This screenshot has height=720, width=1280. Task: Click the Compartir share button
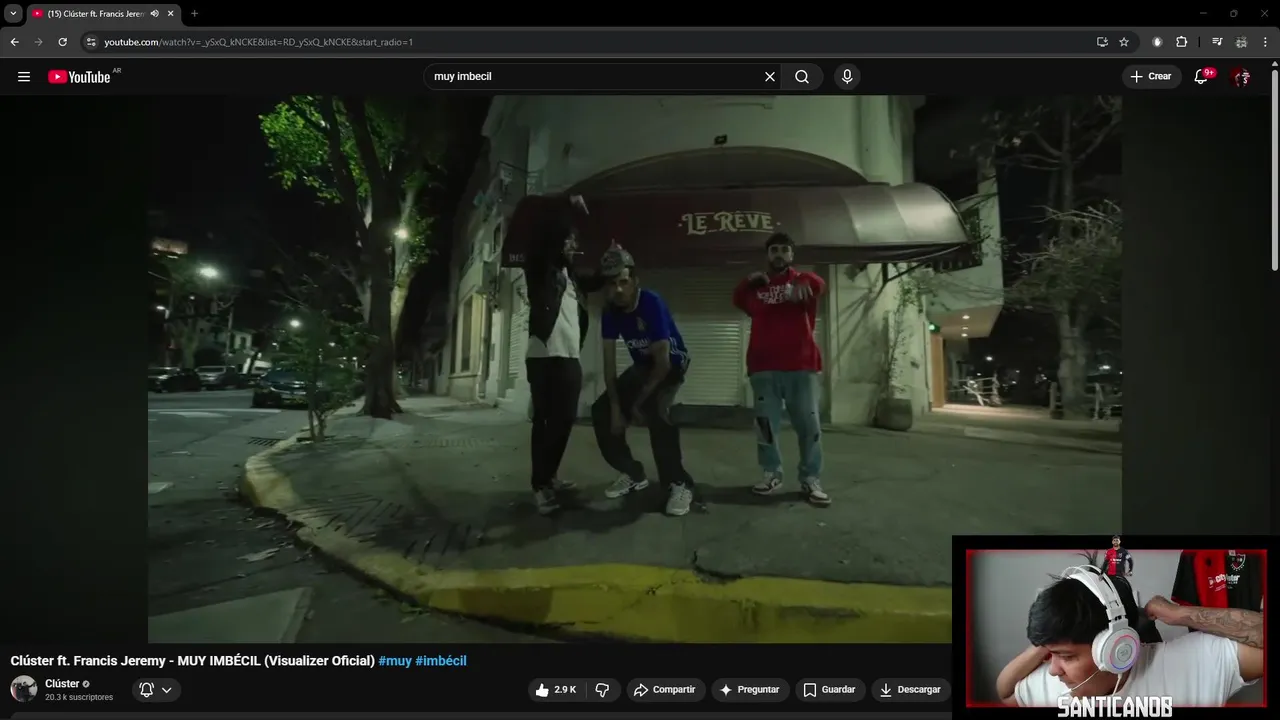pos(666,690)
